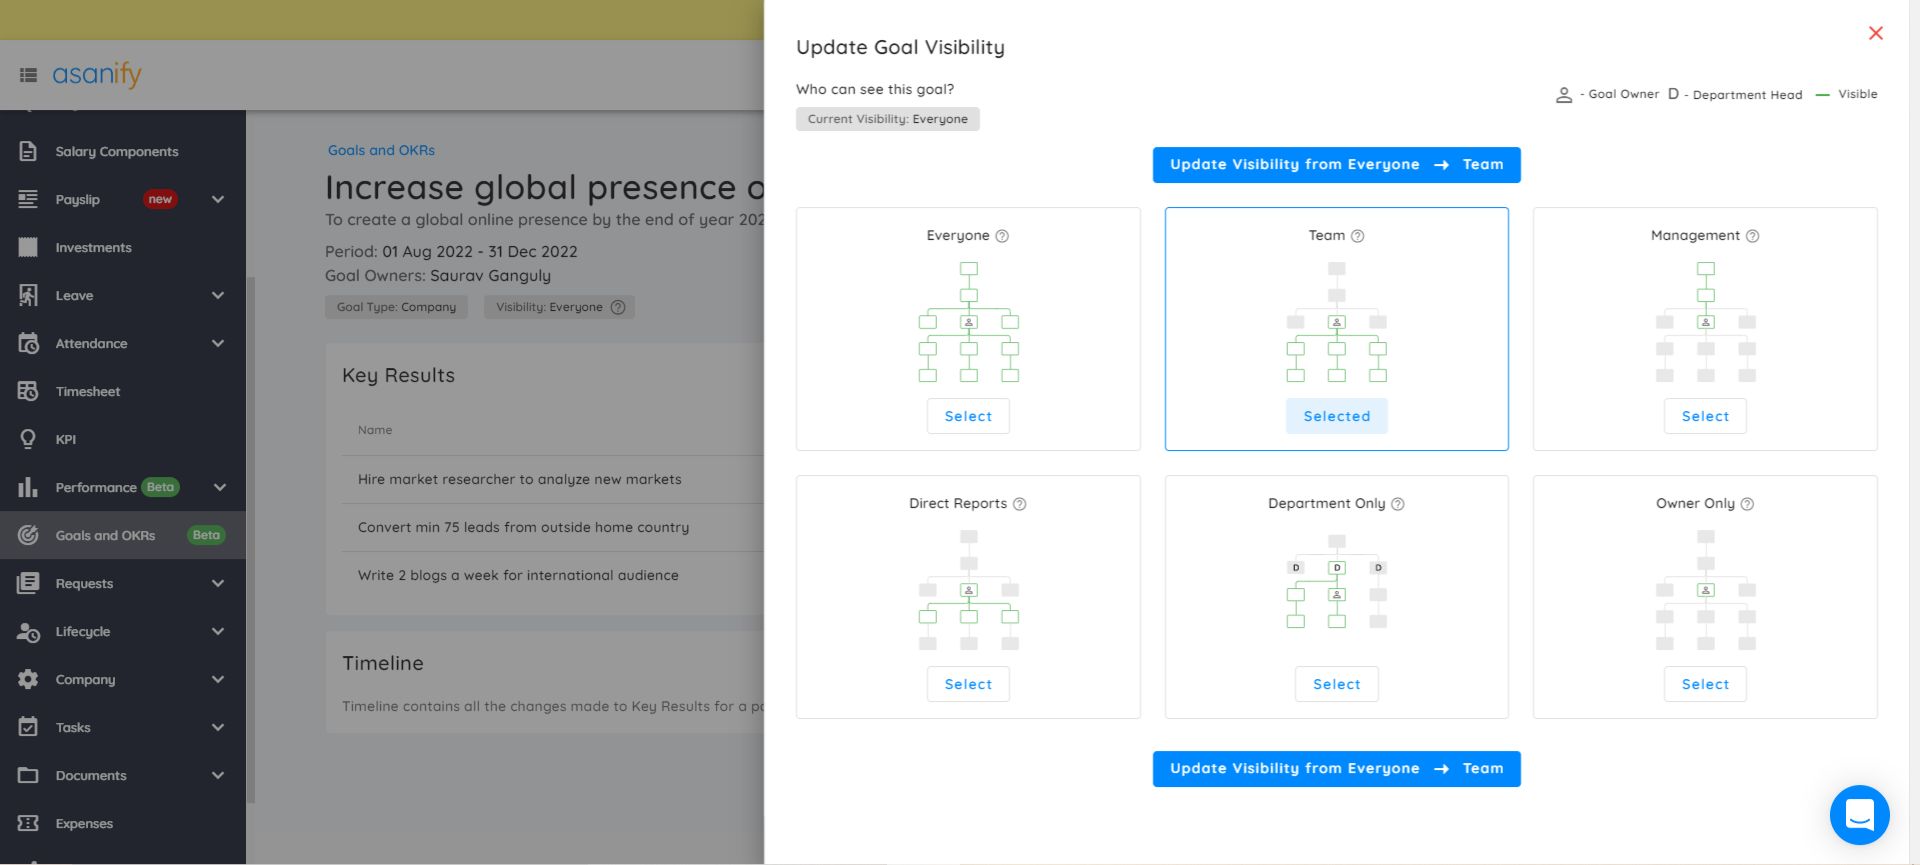
Task: Expand the Documents section
Action: (218, 775)
